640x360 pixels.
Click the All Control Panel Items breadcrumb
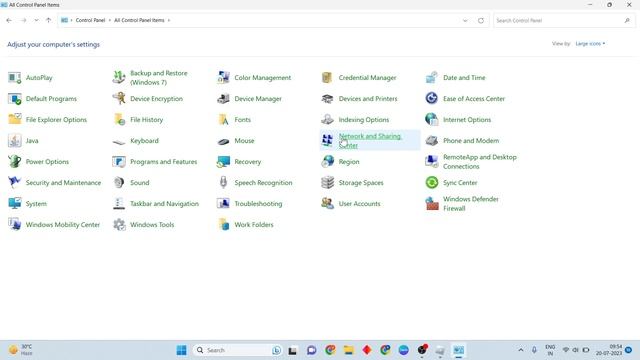(139, 20)
